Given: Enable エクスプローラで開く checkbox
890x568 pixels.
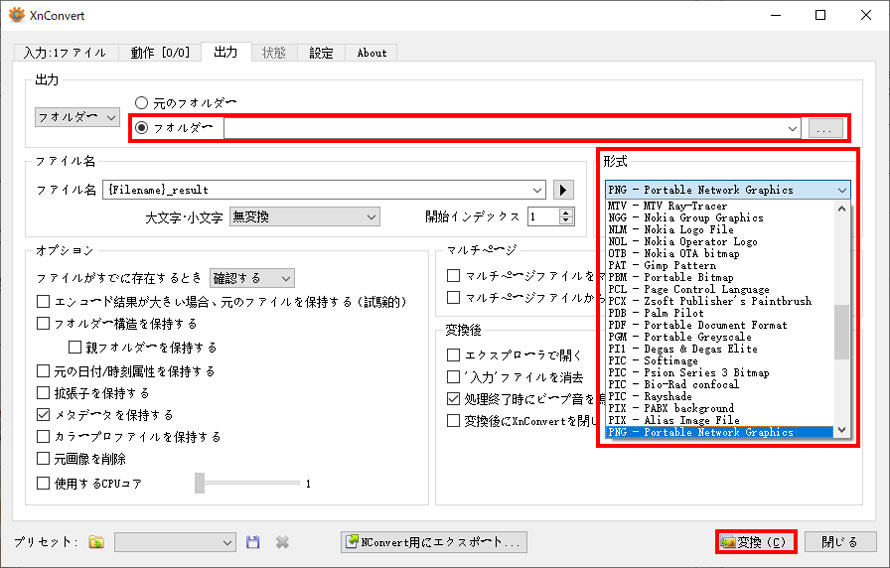Looking at the screenshot, I should click(454, 355).
